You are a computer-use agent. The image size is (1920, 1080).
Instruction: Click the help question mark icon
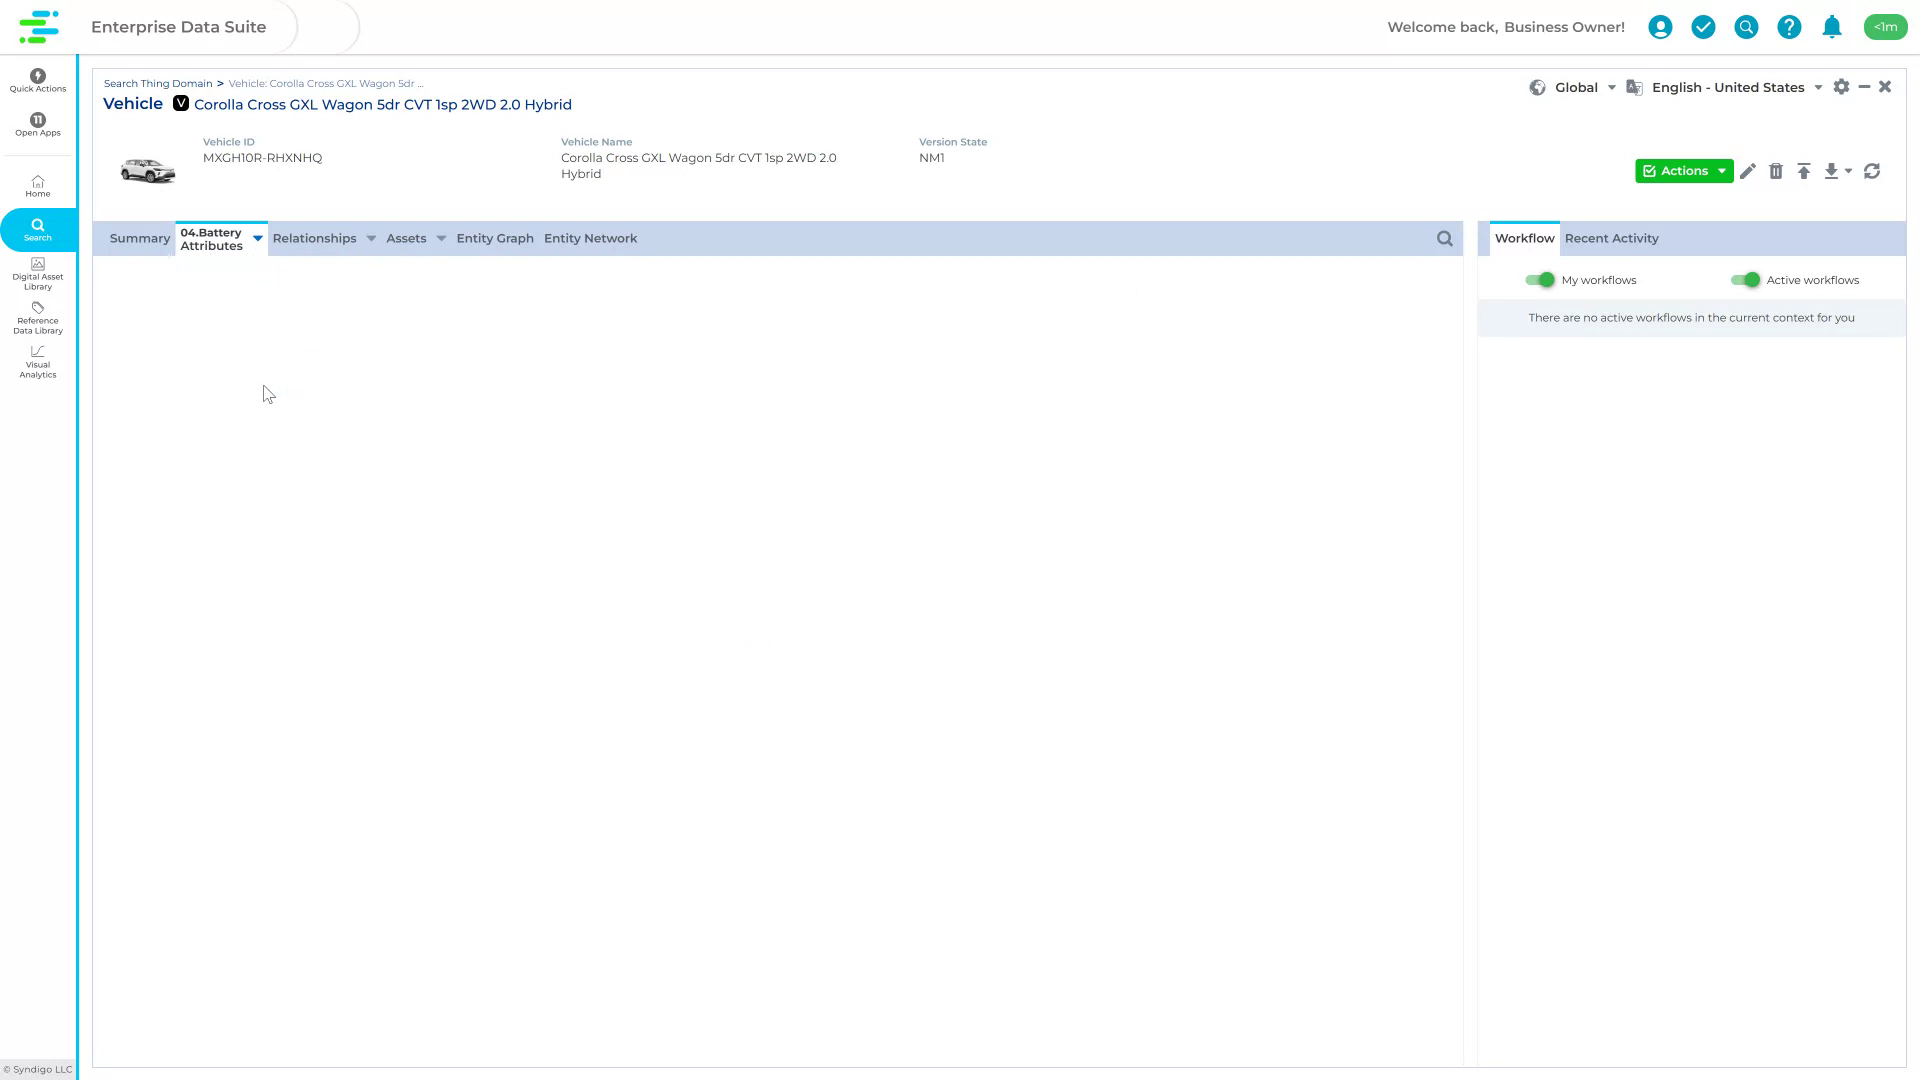(x=1789, y=27)
